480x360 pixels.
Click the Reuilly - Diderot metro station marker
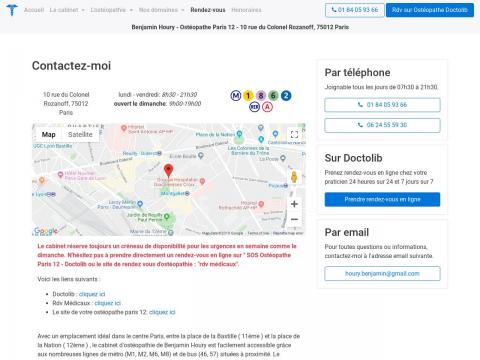click(x=159, y=153)
